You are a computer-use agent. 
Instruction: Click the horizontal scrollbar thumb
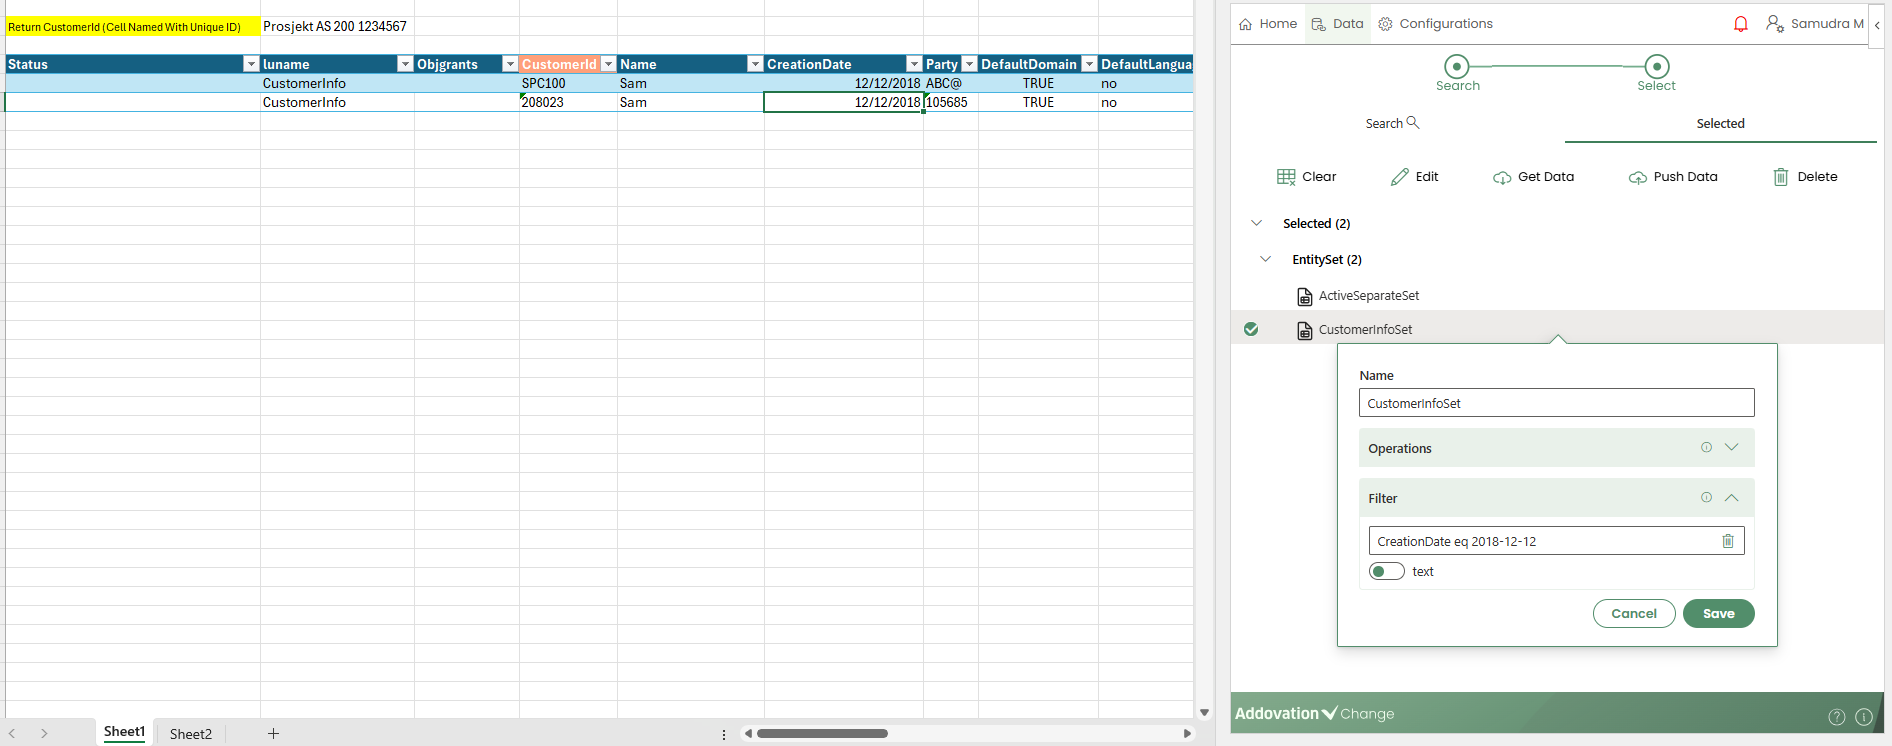(x=822, y=733)
